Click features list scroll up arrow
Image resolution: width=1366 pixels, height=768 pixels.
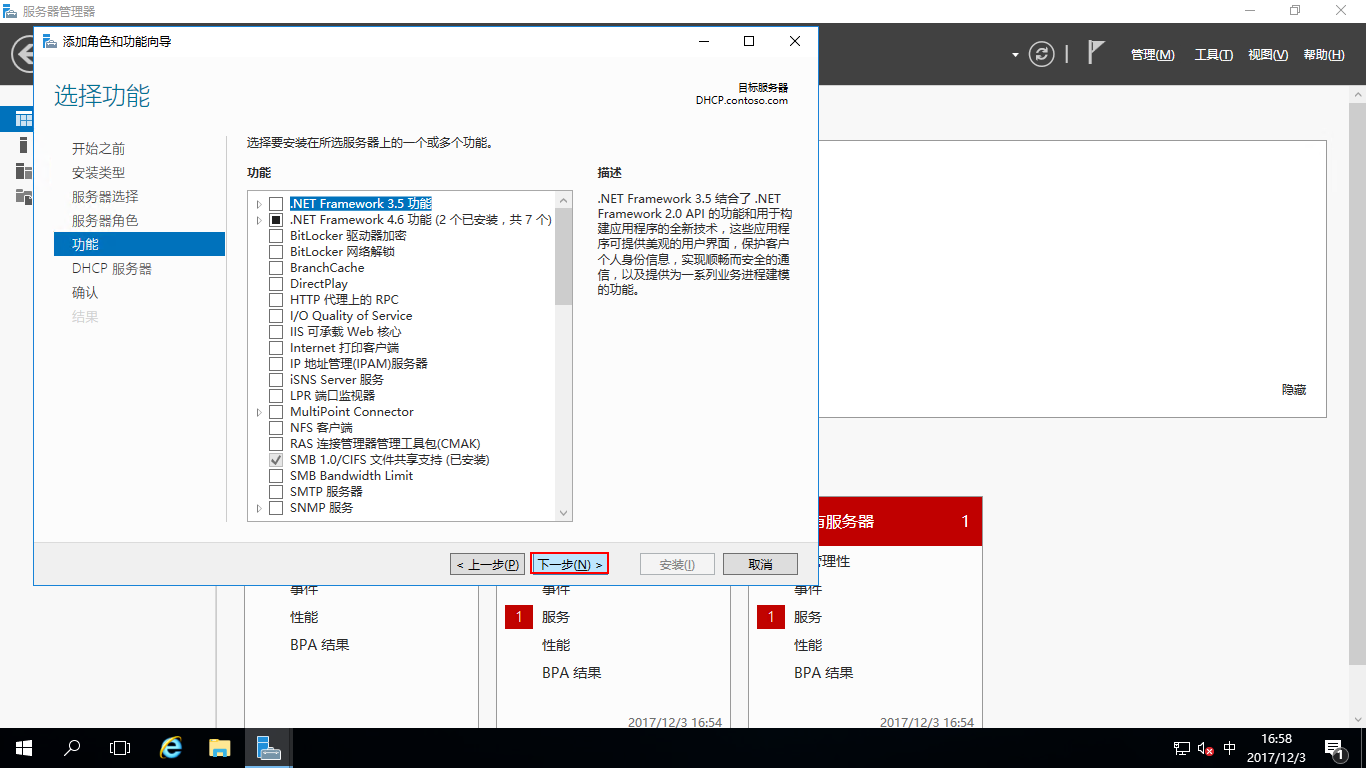pyautogui.click(x=564, y=200)
